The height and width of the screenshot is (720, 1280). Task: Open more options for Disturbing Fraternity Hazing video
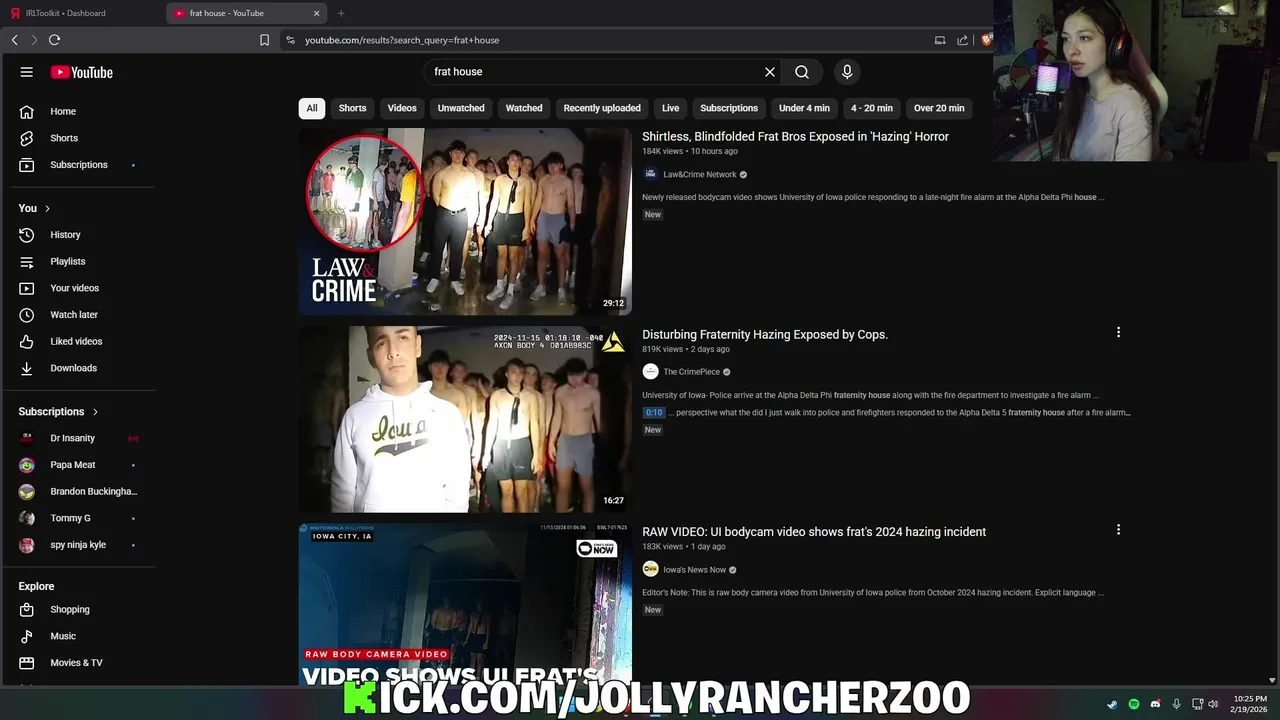coord(1118,332)
